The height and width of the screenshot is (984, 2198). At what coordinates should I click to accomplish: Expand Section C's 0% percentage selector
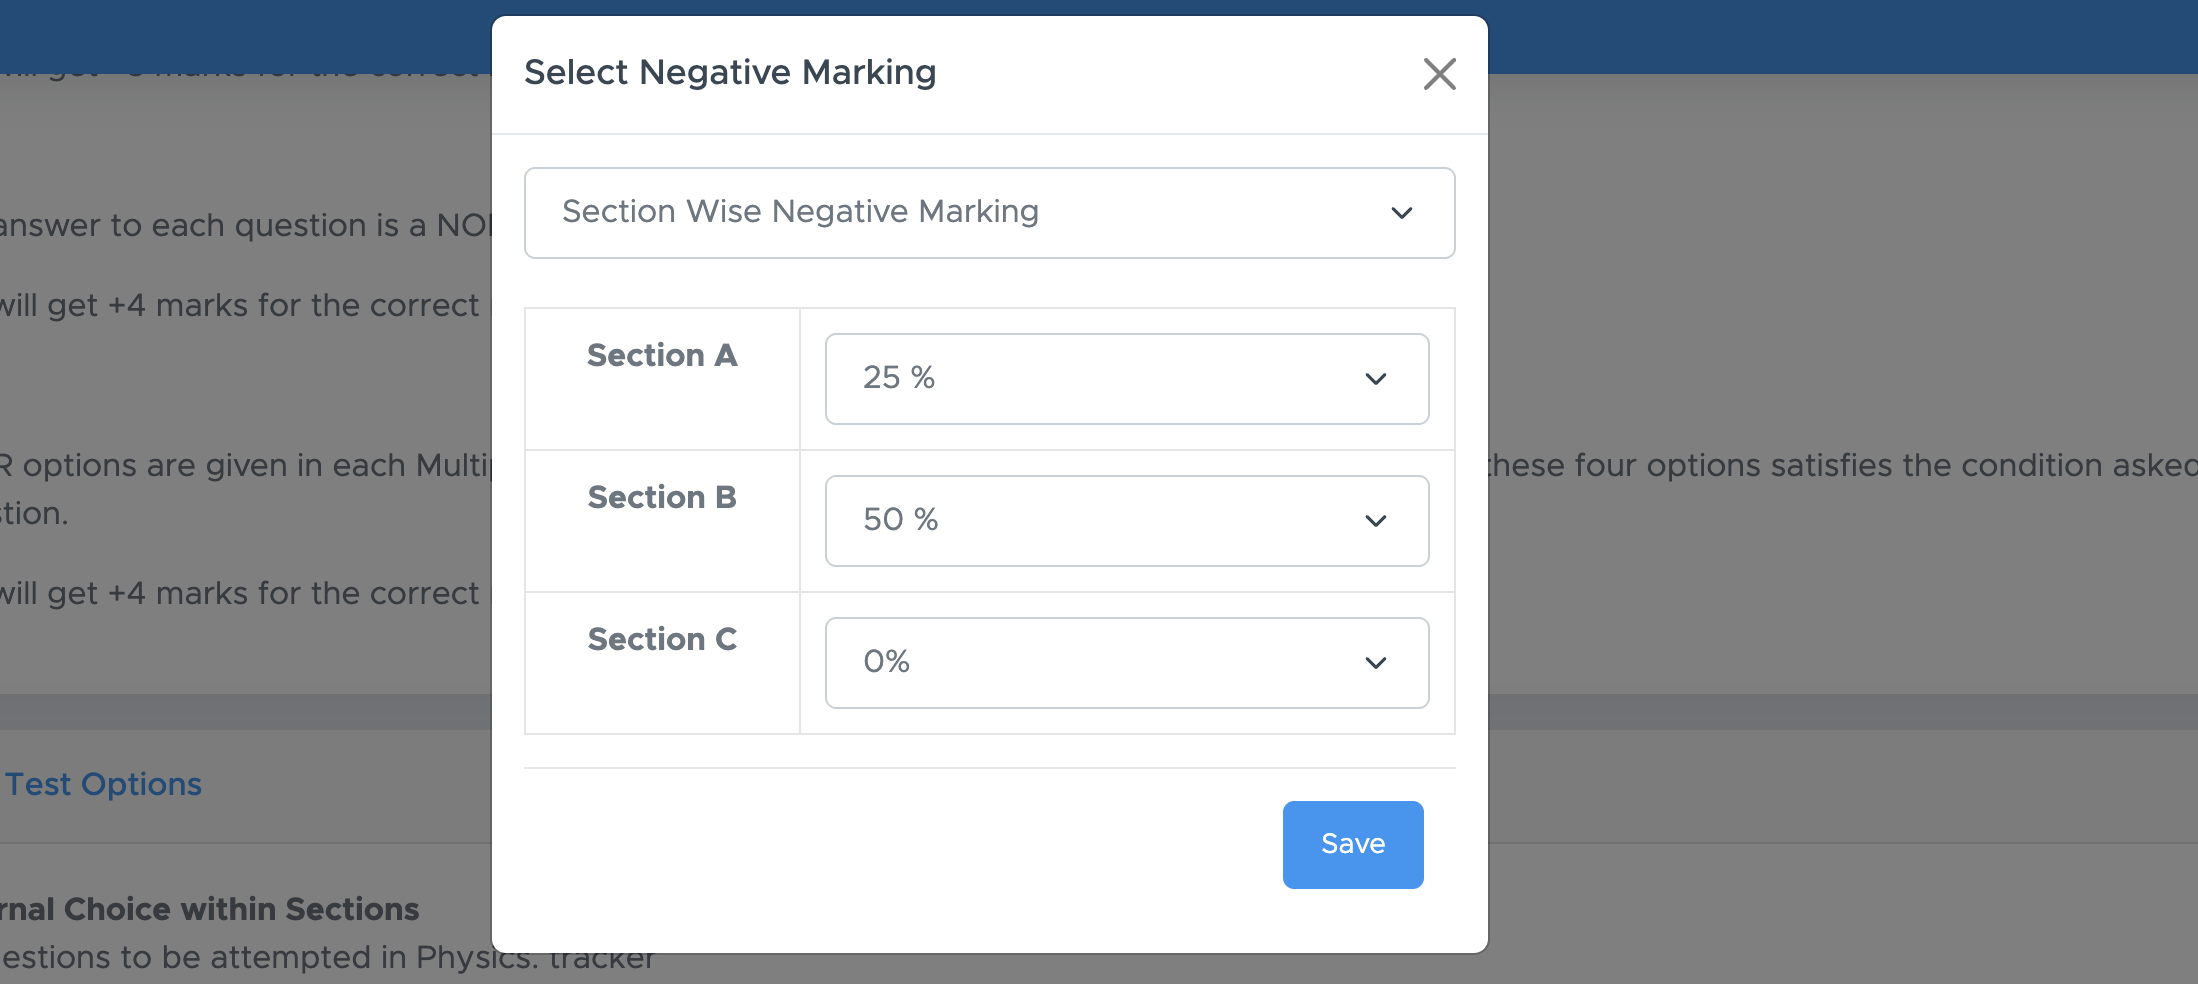tap(1126, 662)
